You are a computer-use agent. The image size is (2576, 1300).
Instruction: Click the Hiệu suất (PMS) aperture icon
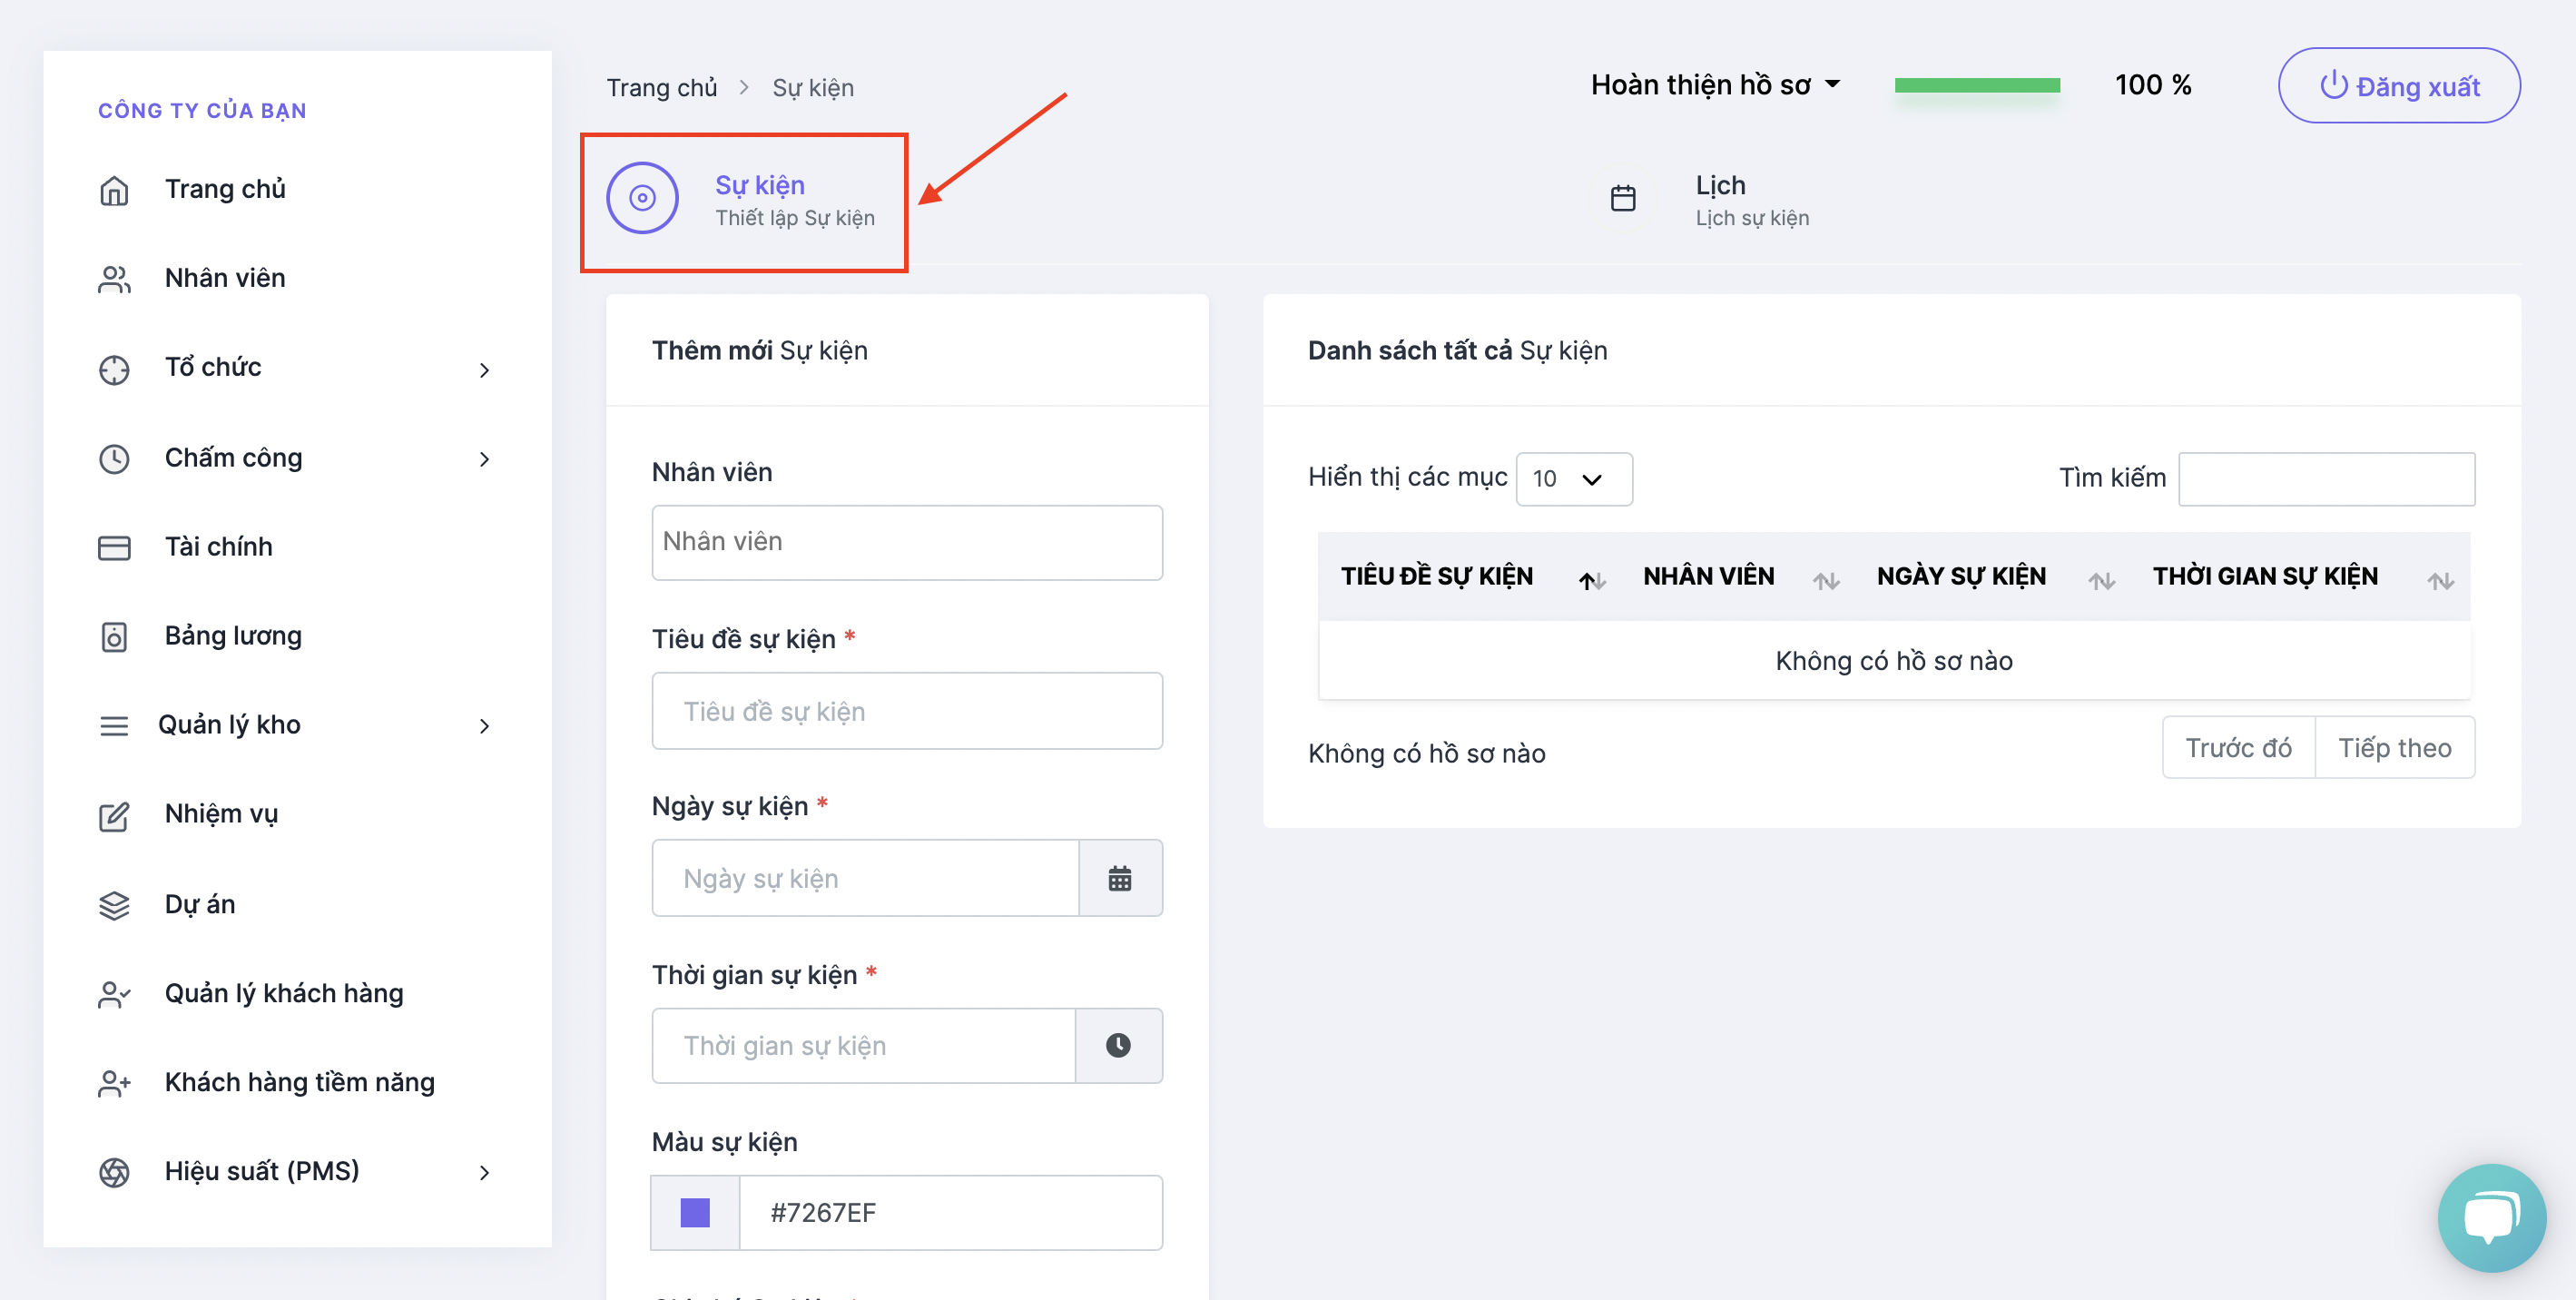[114, 1172]
